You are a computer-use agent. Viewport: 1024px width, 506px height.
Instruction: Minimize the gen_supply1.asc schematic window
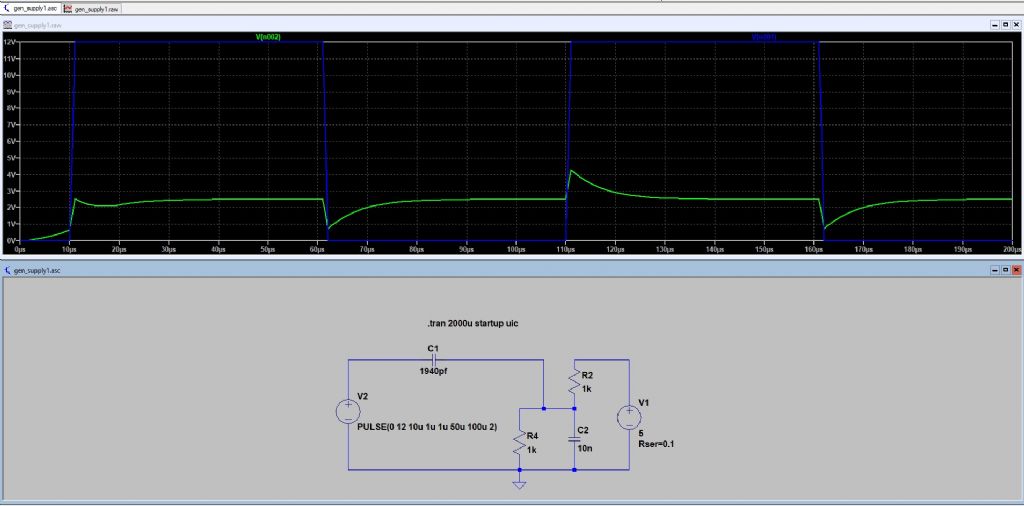pyautogui.click(x=995, y=270)
